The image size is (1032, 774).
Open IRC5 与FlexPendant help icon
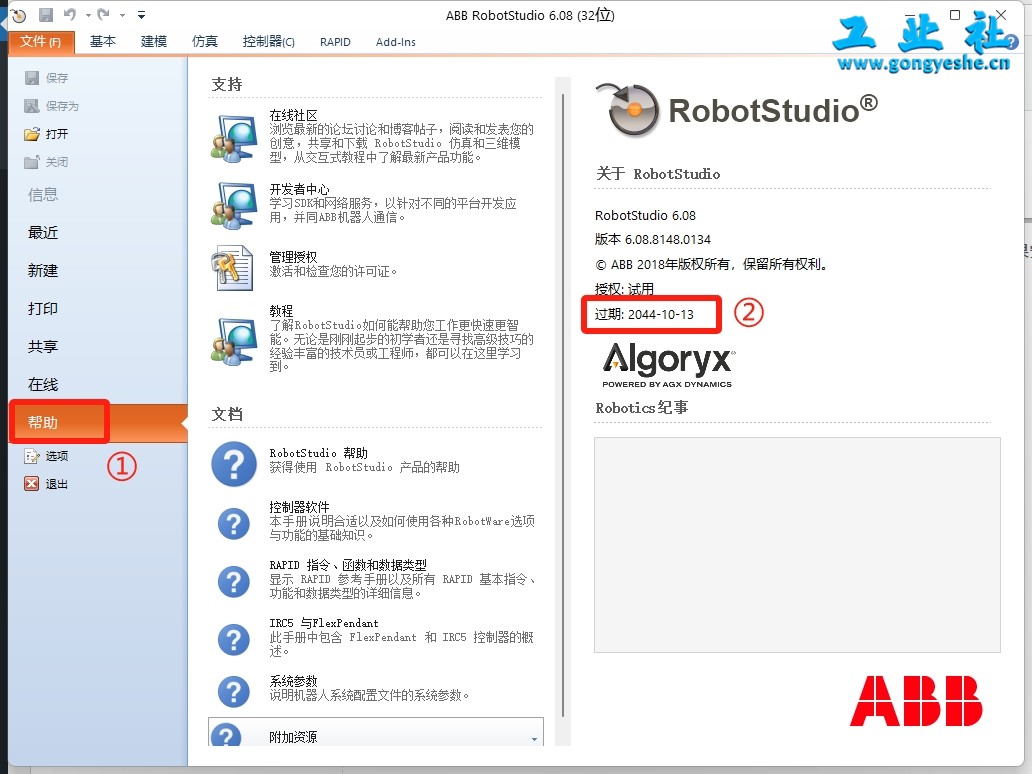234,640
